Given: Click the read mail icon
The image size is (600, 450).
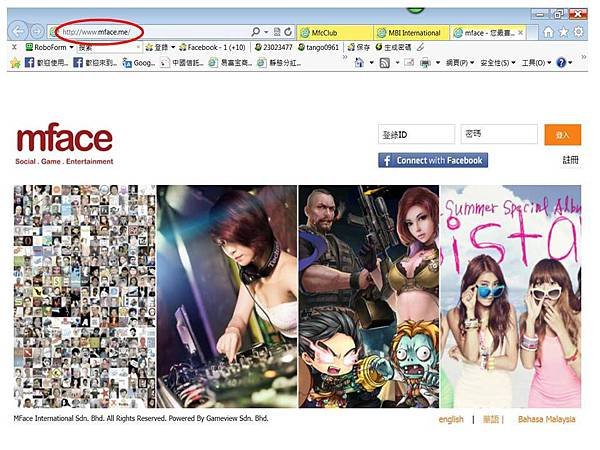Looking at the screenshot, I should (x=409, y=62).
